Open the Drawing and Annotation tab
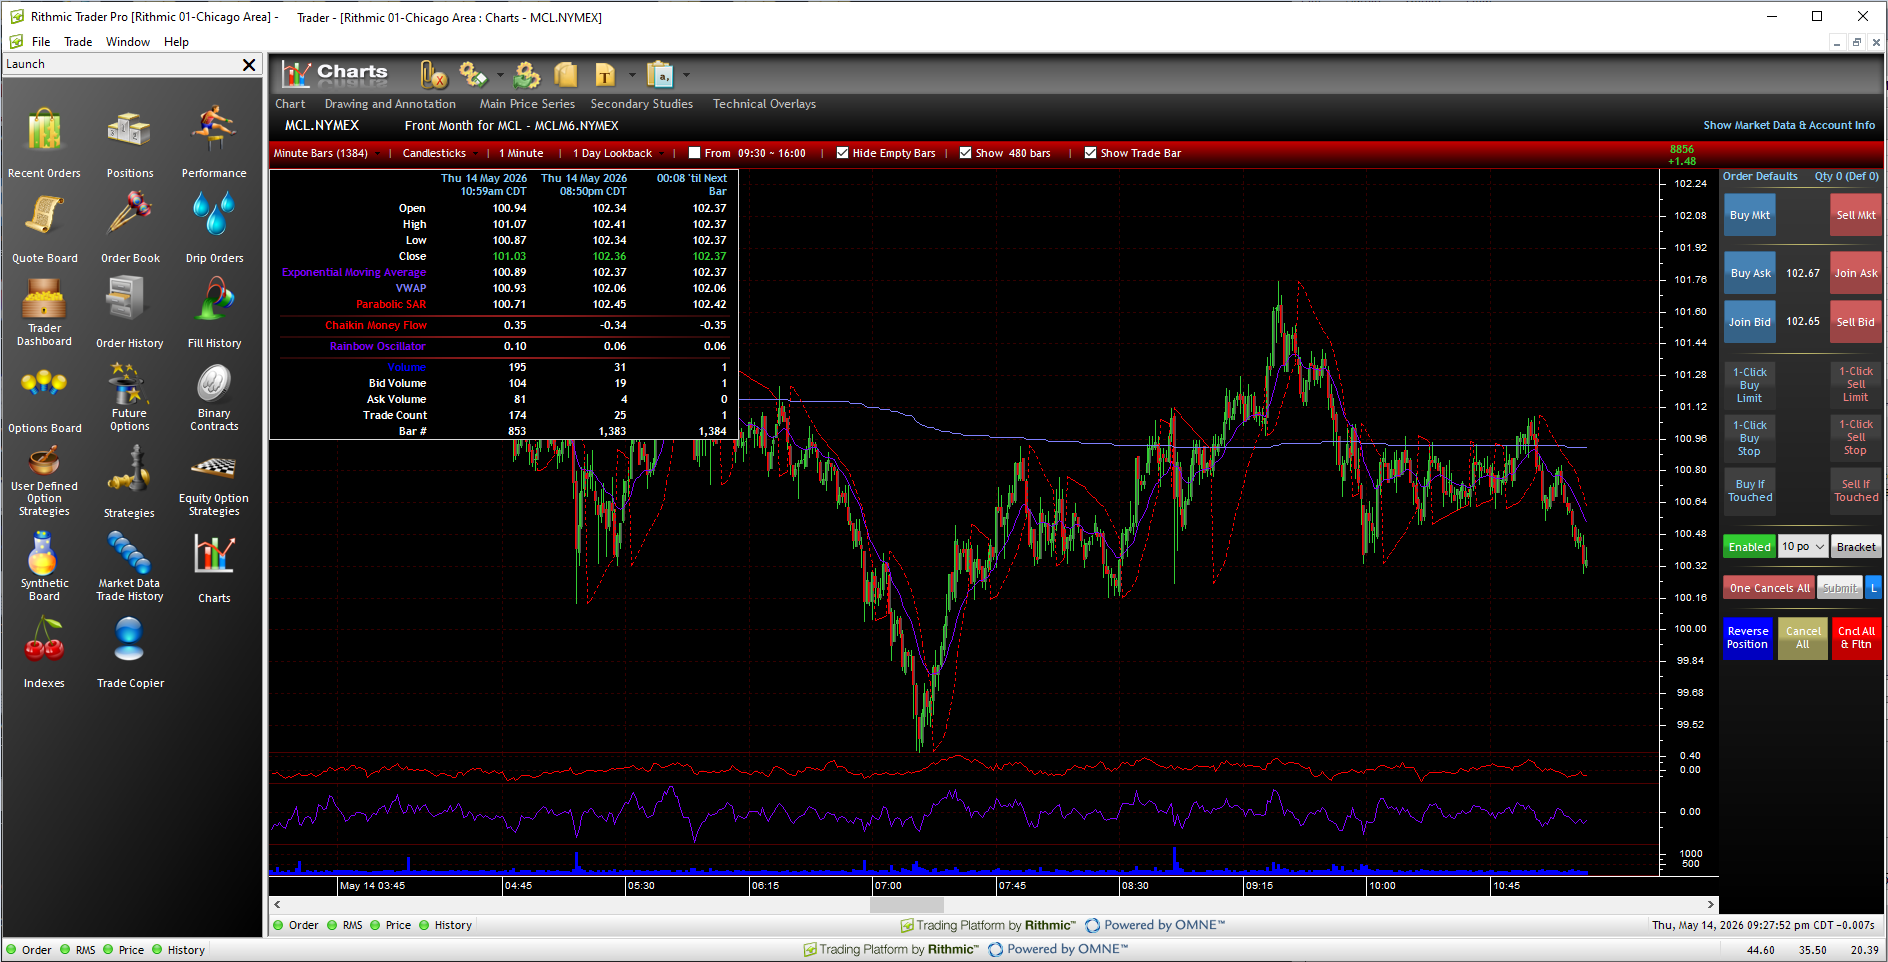Image resolution: width=1888 pixels, height=962 pixels. [390, 104]
